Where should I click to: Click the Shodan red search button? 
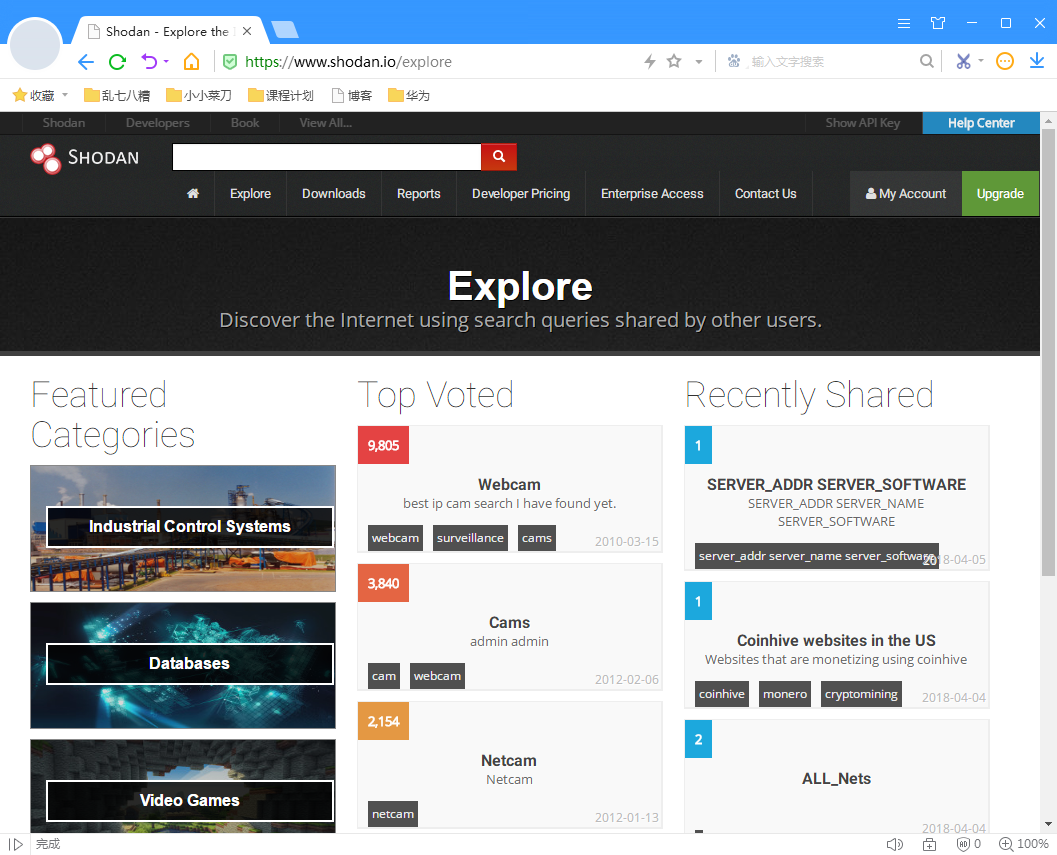tap(499, 156)
